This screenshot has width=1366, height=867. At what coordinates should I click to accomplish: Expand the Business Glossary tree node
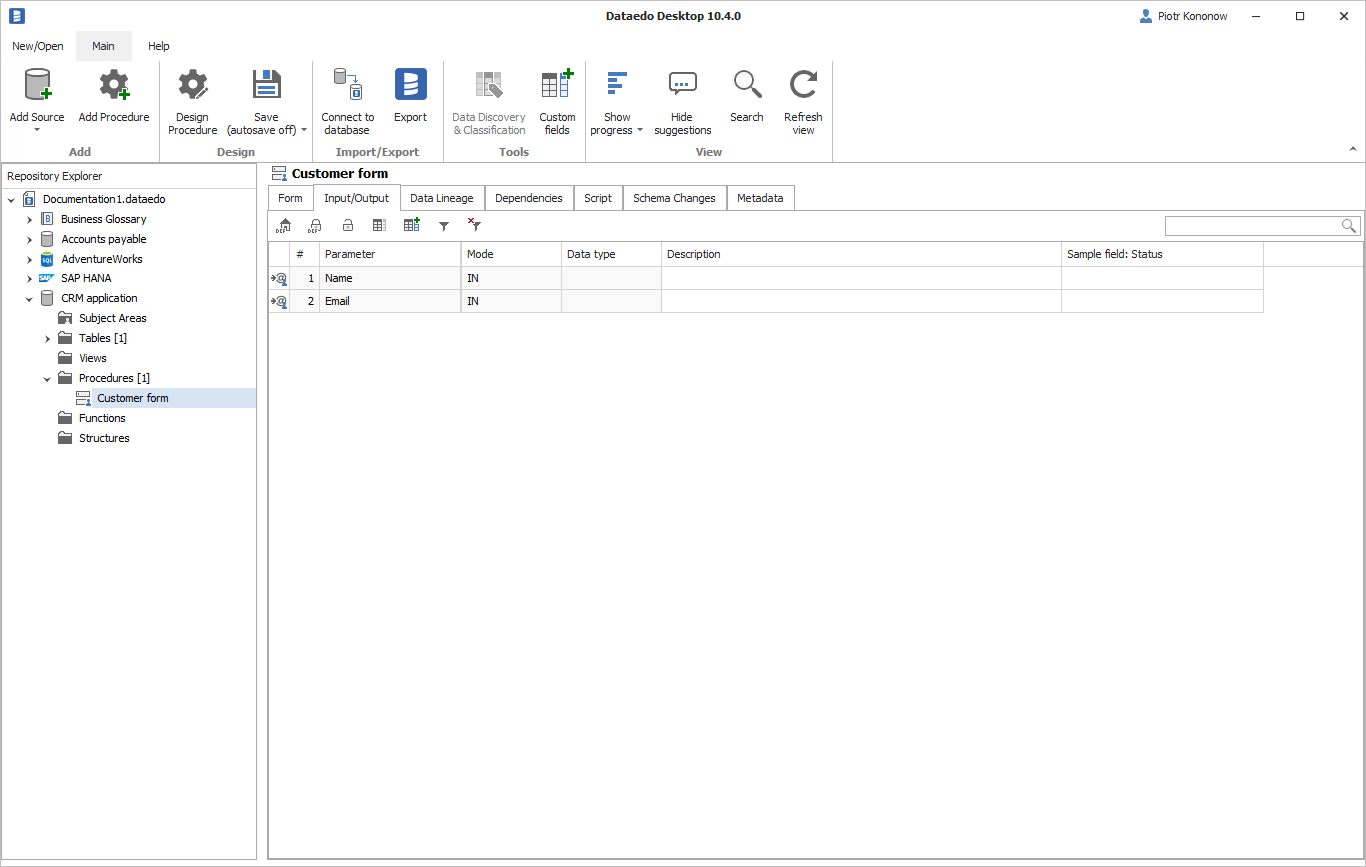(30, 219)
